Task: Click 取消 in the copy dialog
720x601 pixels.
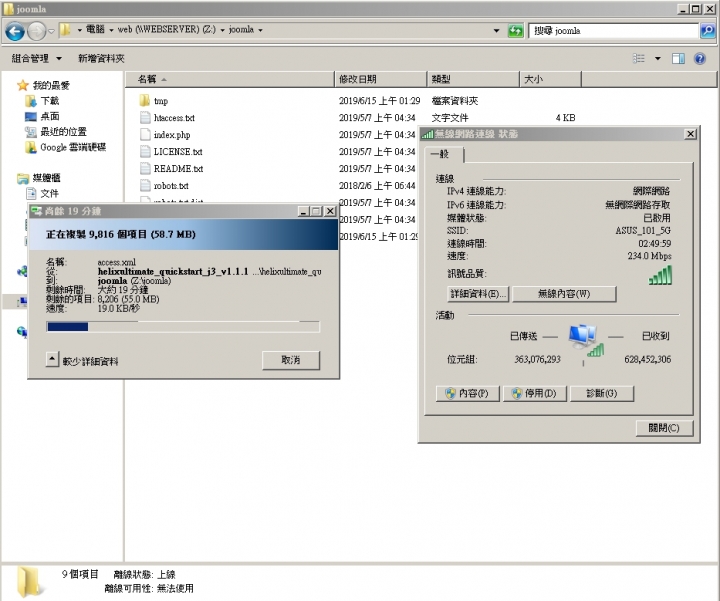Action: 291,360
